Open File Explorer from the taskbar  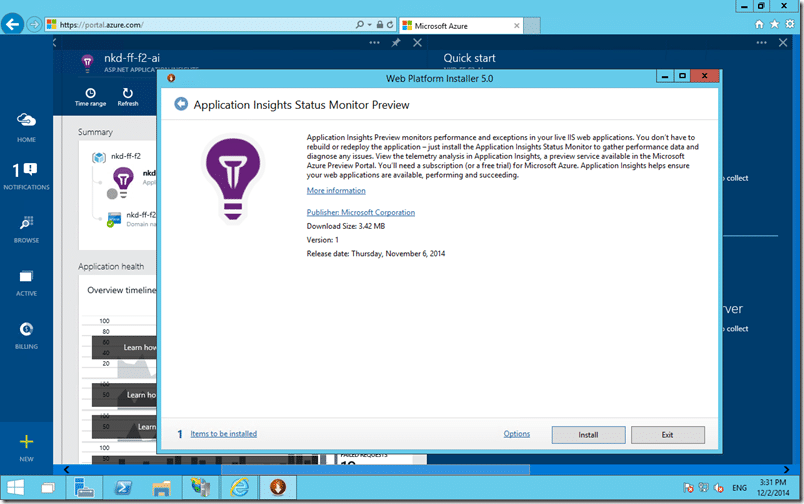[162, 488]
